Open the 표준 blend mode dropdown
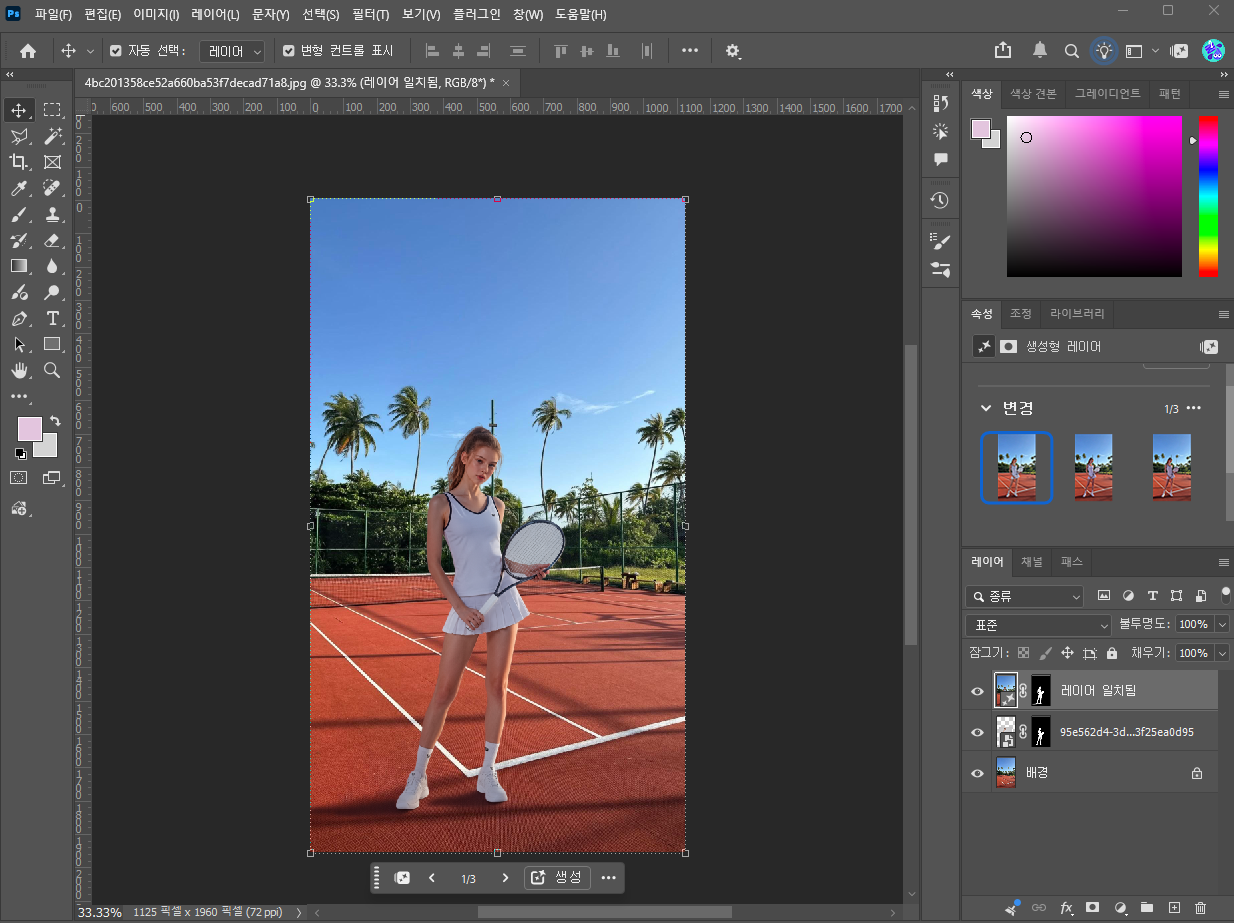 click(1038, 624)
